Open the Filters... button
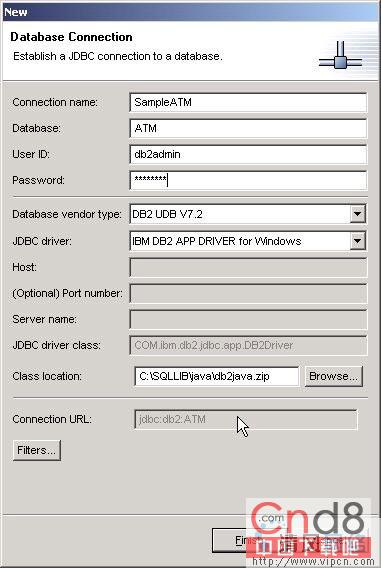 [37, 450]
